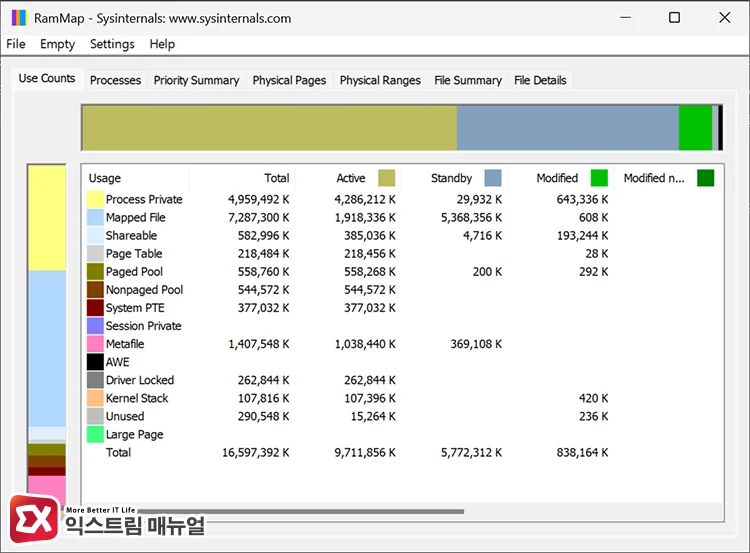Click the Modified n... dark green swatch
The height and width of the screenshot is (553, 750).
click(706, 178)
